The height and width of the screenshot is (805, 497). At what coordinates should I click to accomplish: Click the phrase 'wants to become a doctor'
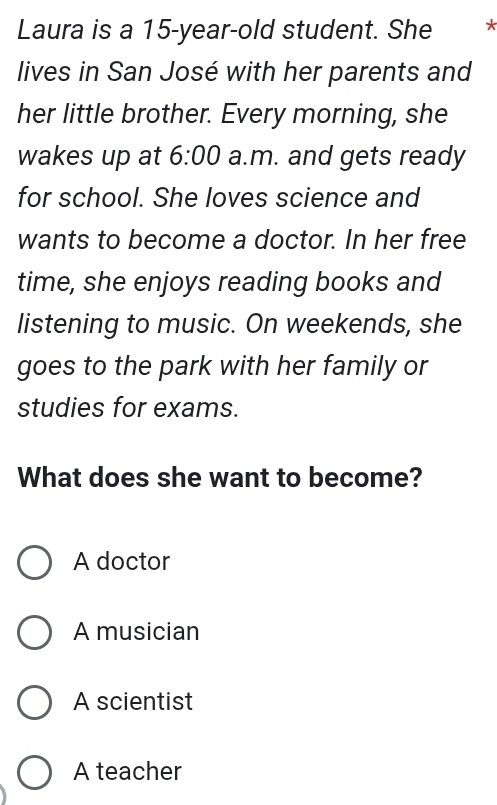177,240
